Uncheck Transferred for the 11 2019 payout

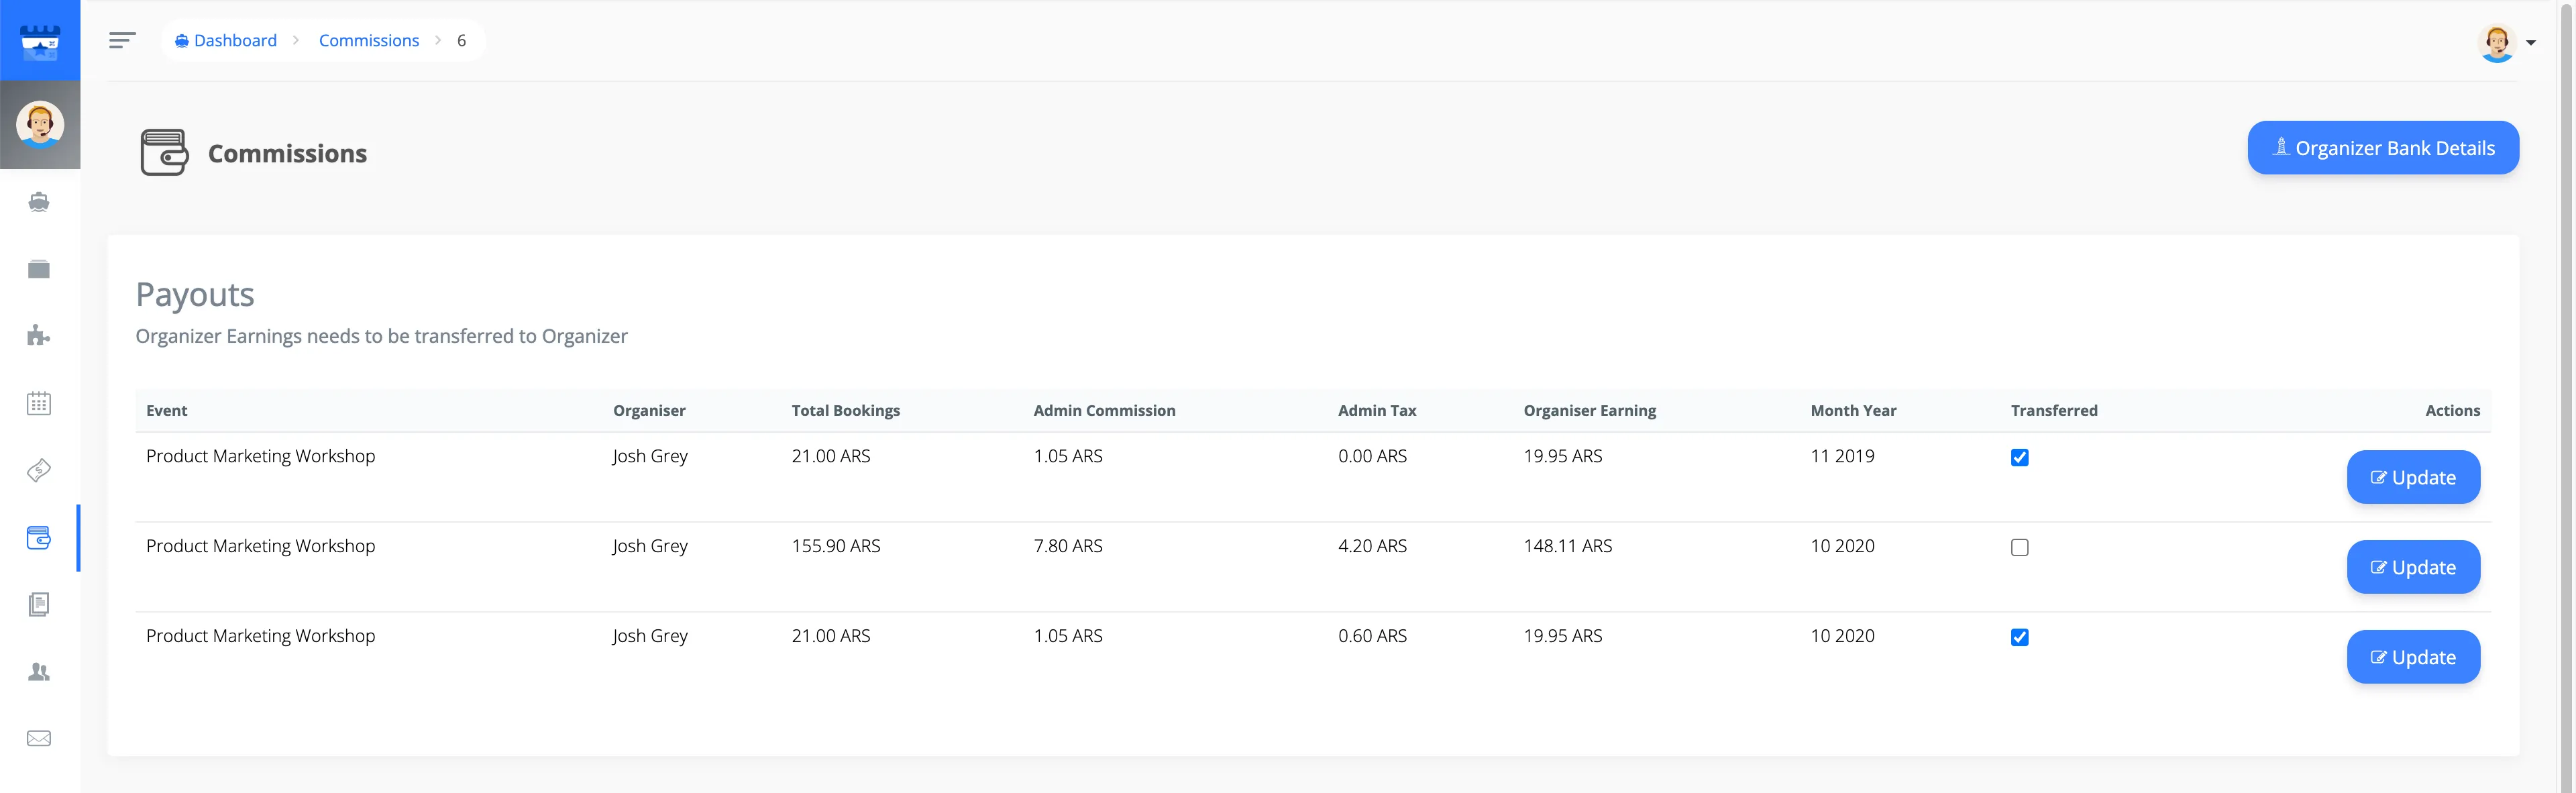coord(2020,457)
